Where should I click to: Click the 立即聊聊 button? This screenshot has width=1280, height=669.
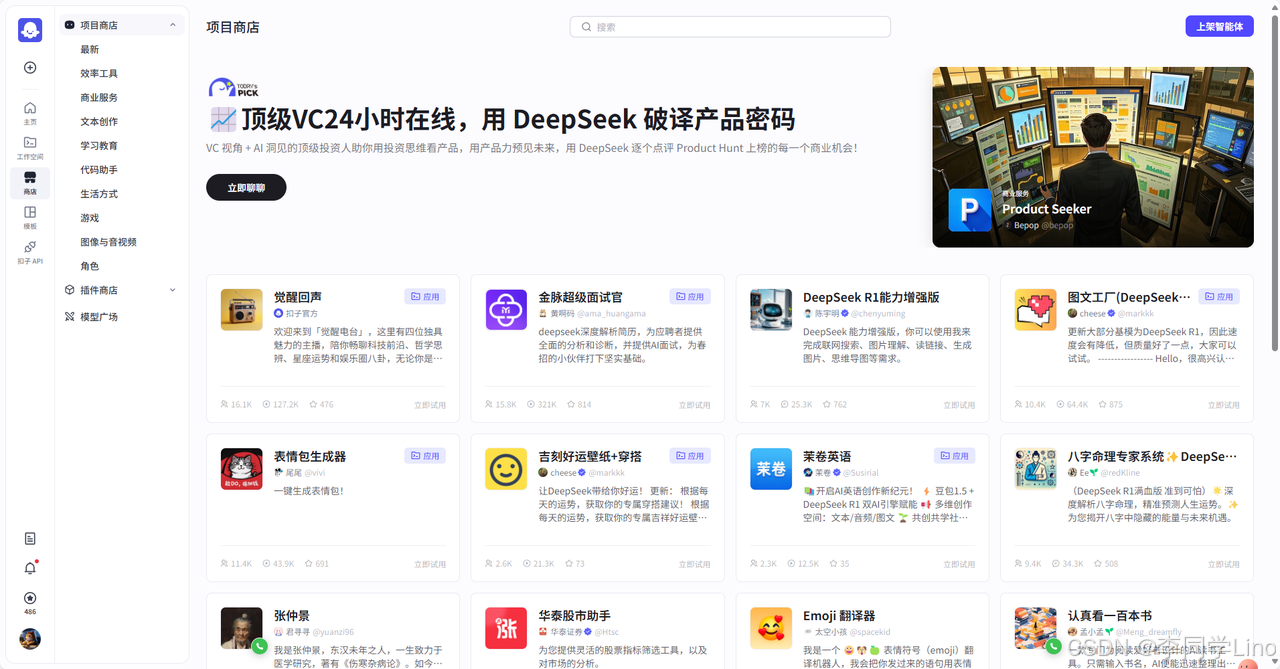[246, 187]
